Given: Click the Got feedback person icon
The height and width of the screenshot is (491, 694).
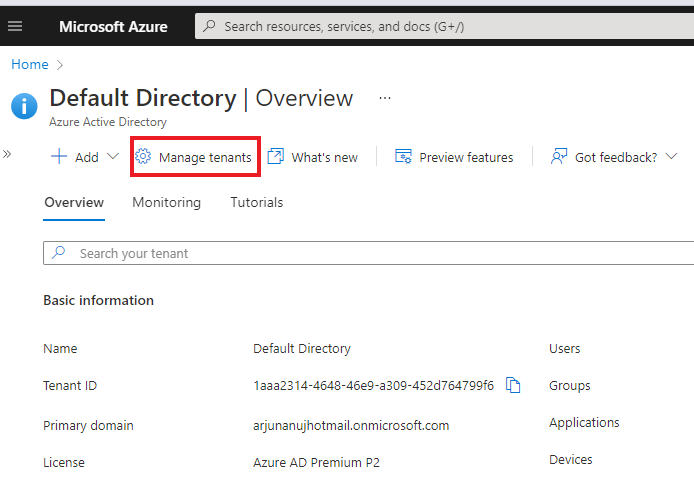Looking at the screenshot, I should click(559, 156).
